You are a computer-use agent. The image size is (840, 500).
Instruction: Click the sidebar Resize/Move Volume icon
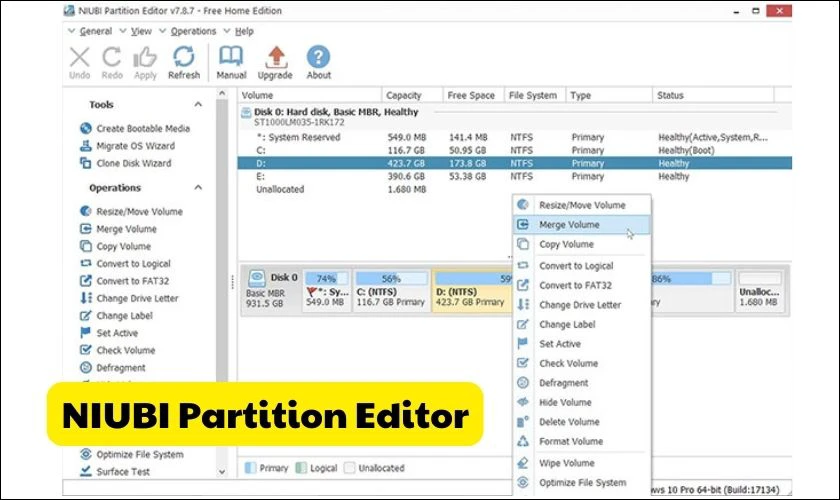pyautogui.click(x=86, y=211)
